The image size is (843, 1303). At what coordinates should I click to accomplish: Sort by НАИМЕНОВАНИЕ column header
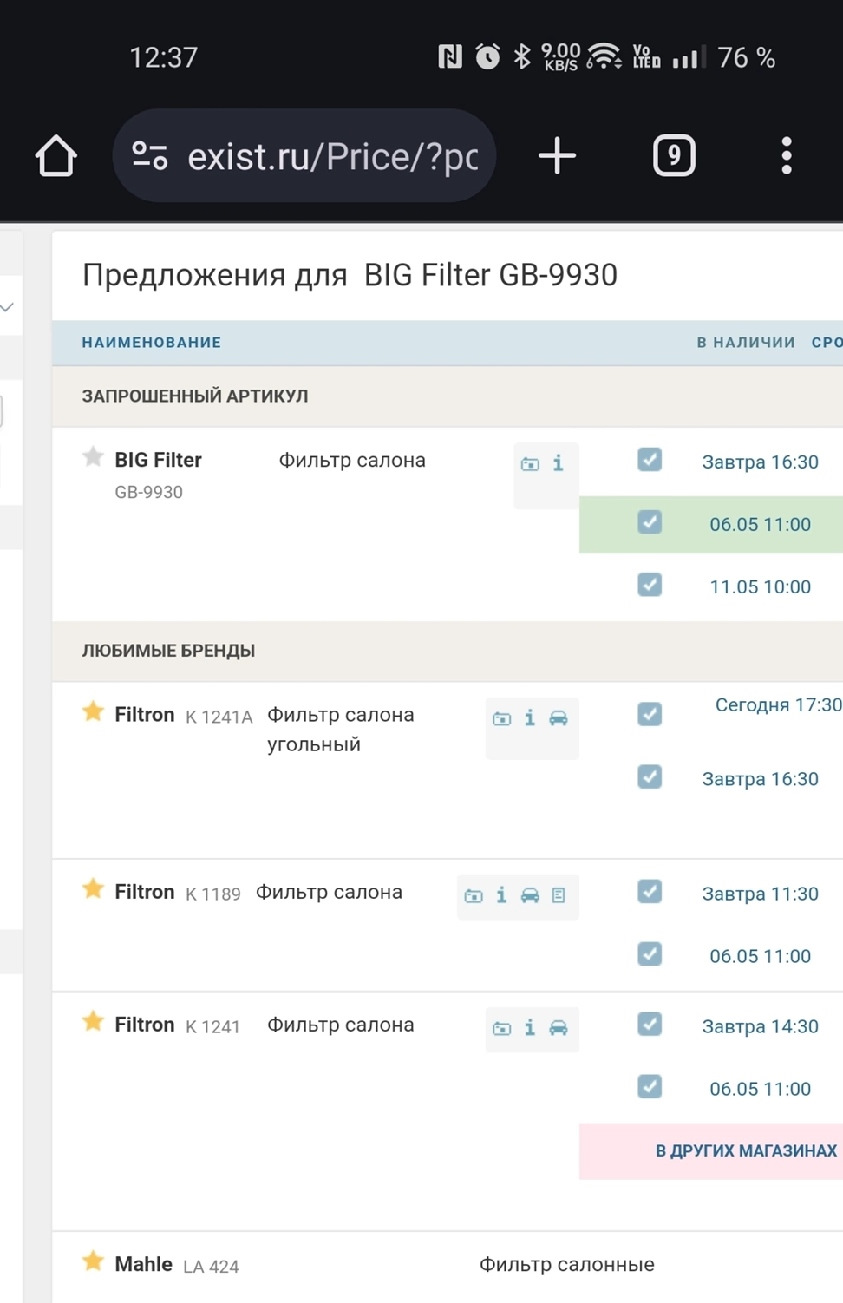tap(151, 342)
